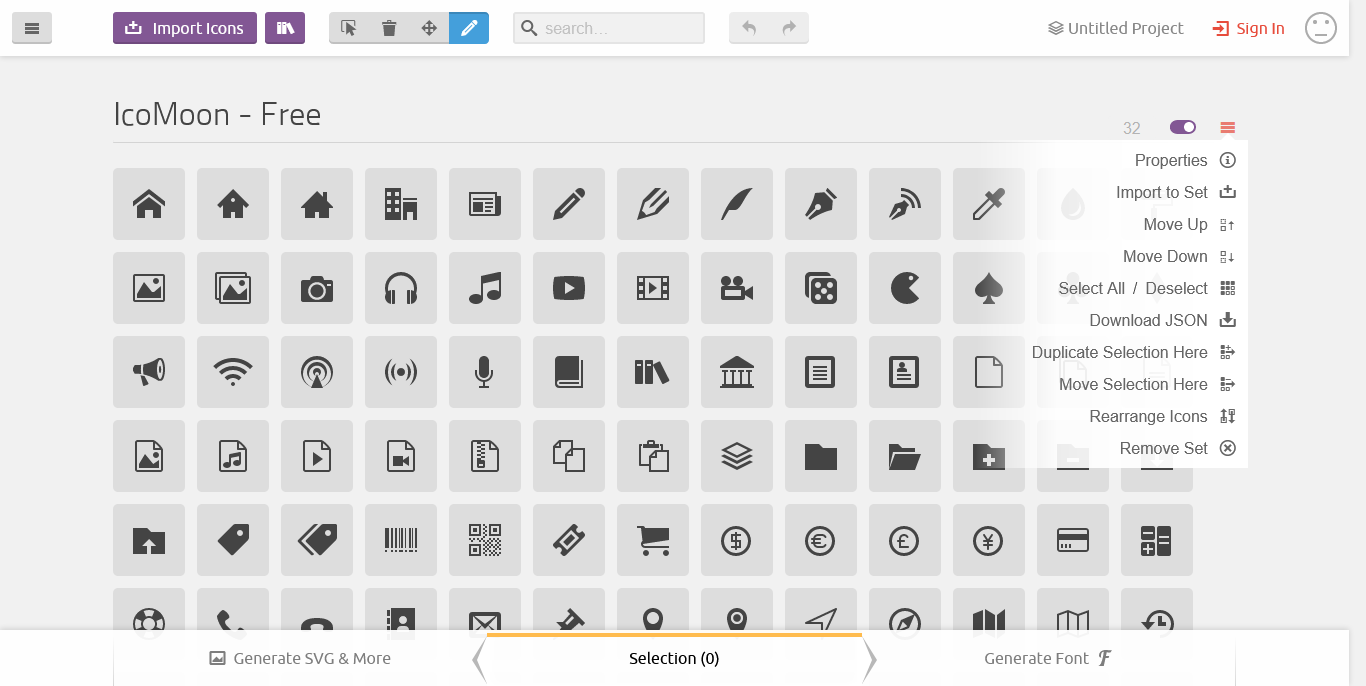The width and height of the screenshot is (1366, 686).
Task: Open Untitled Project manager
Action: 1116,28
